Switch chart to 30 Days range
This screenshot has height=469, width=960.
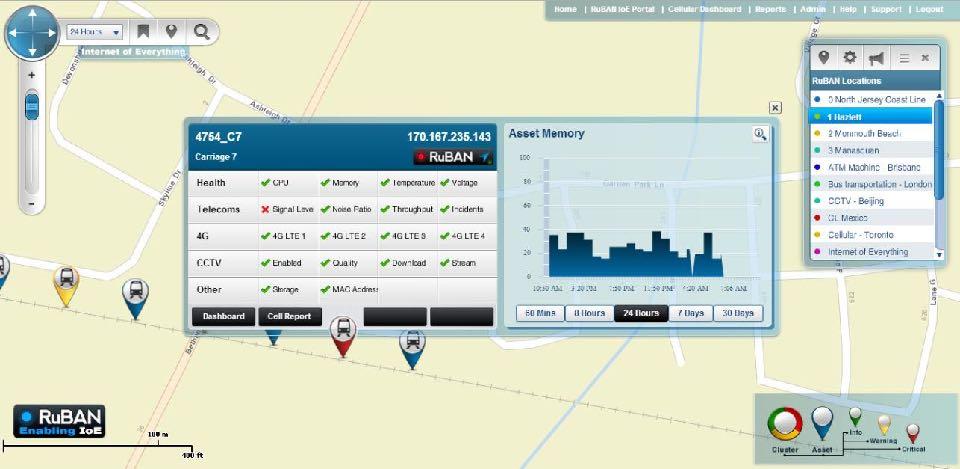tap(738, 313)
